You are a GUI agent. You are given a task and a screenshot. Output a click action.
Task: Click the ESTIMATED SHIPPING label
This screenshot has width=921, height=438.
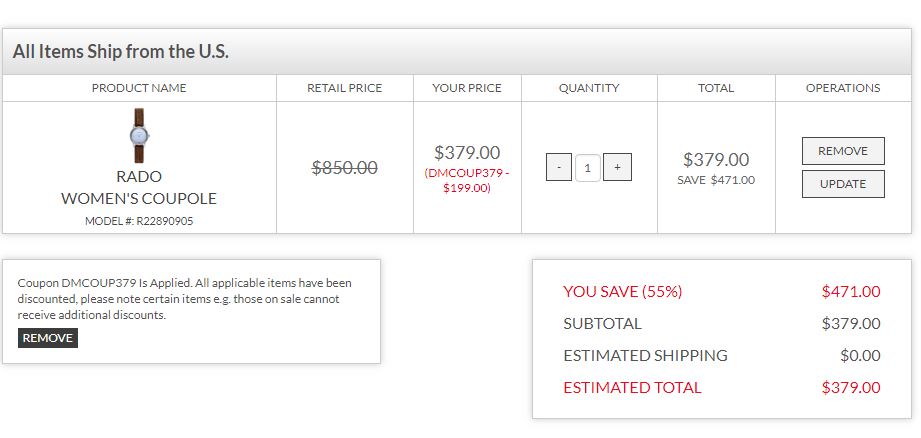click(645, 356)
